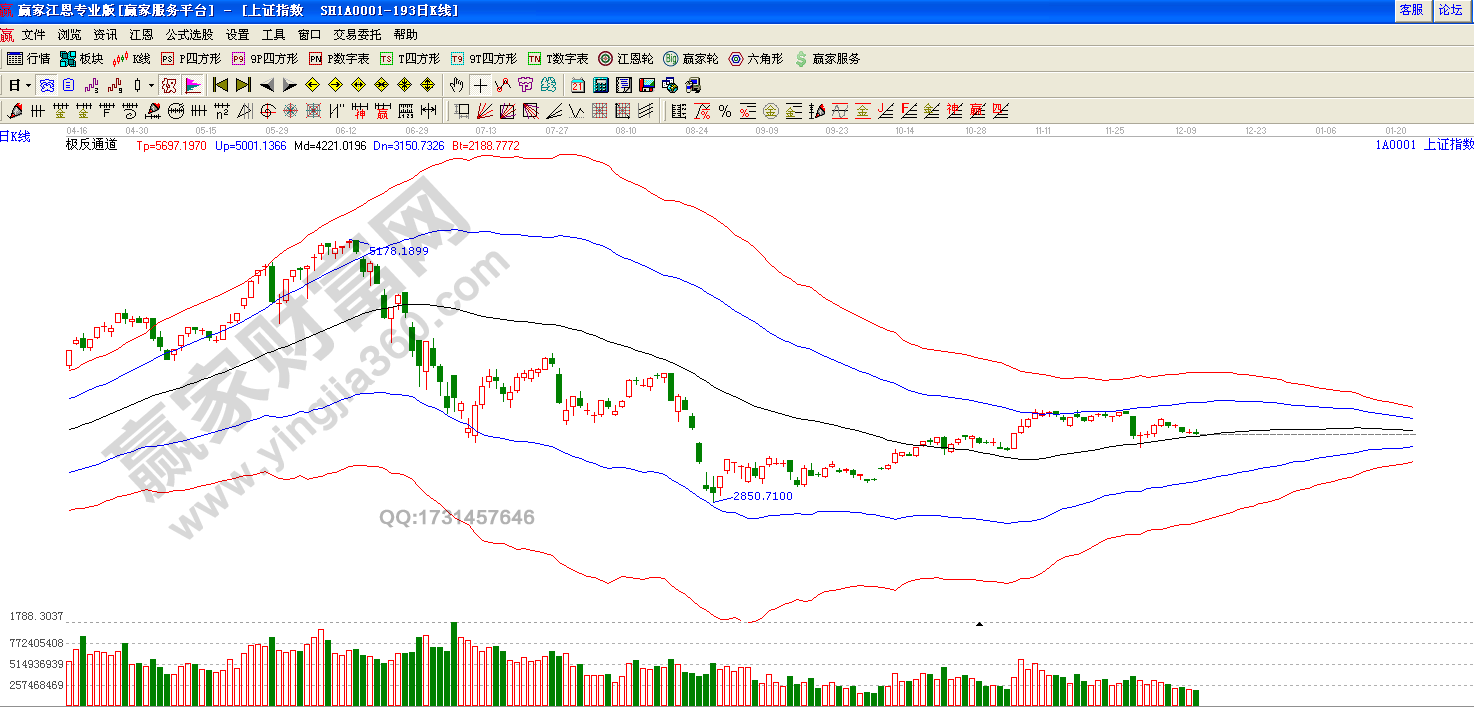Click the 论坛 forum button
This screenshot has width=1474, height=707.
click(x=1450, y=10)
